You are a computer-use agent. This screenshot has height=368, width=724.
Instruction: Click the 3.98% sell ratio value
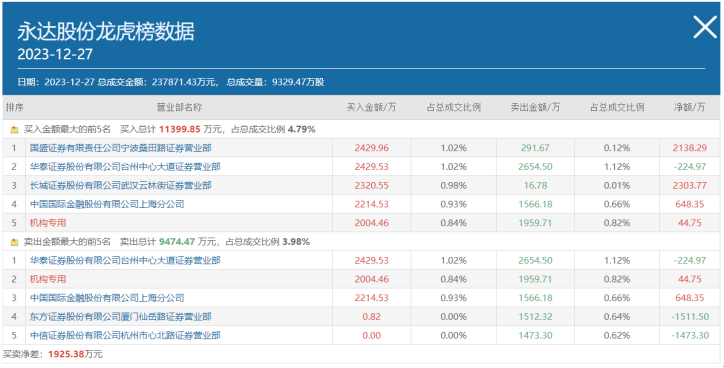click(x=296, y=241)
